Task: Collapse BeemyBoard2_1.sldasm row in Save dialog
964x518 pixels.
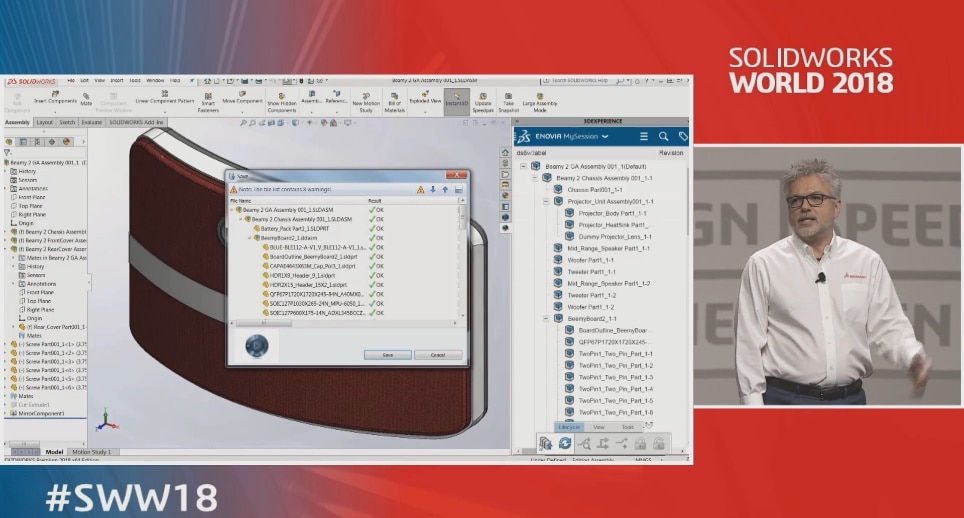Action: [250, 238]
